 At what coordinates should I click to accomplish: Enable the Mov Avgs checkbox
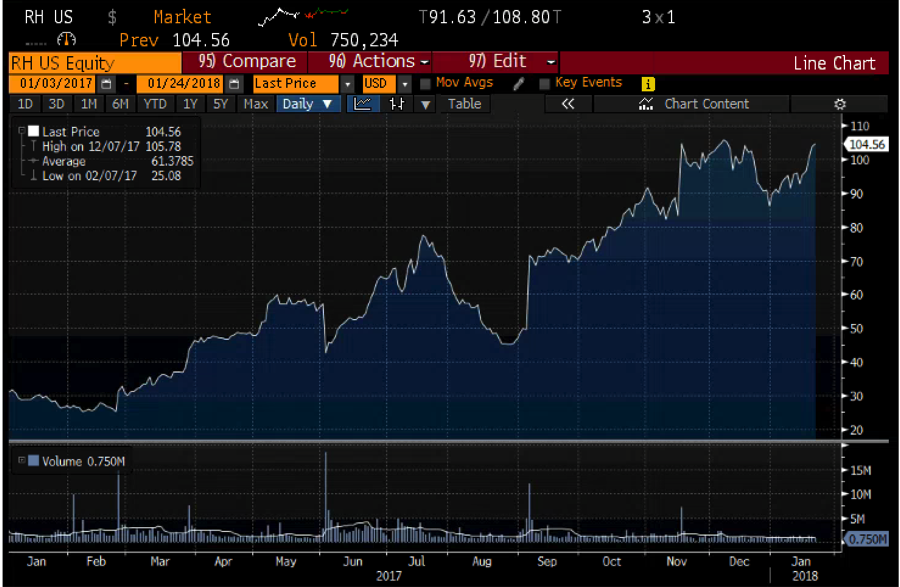coord(426,84)
